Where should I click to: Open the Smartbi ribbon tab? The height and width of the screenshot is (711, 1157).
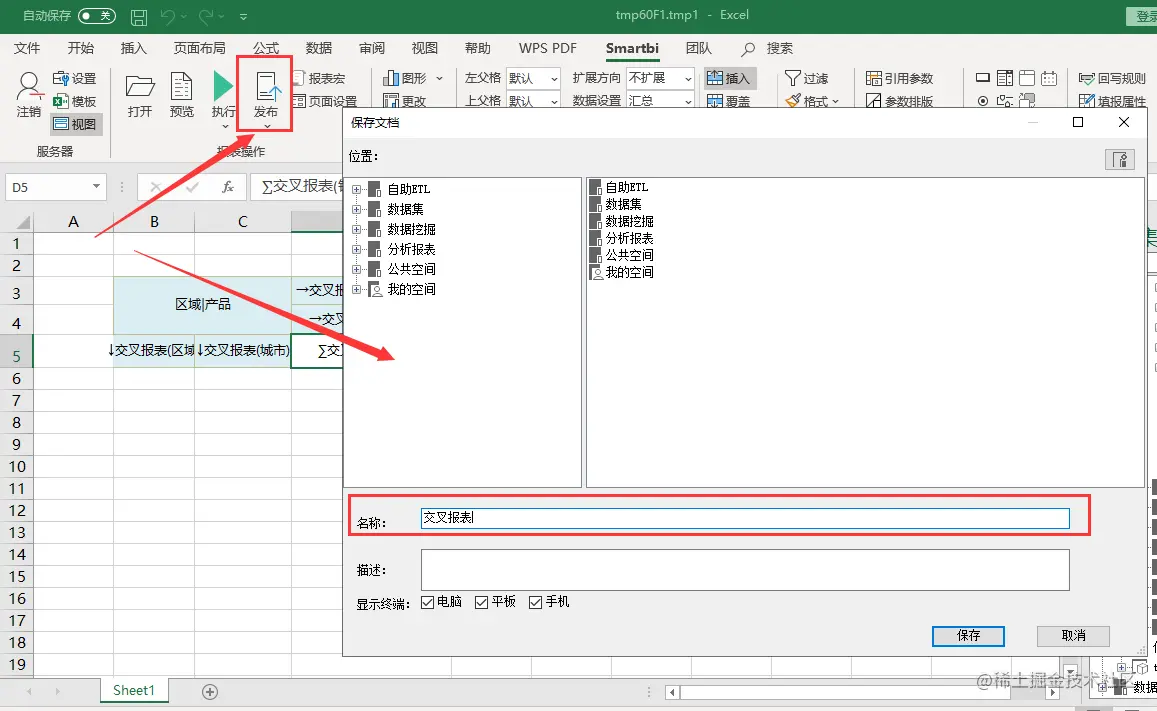[632, 47]
